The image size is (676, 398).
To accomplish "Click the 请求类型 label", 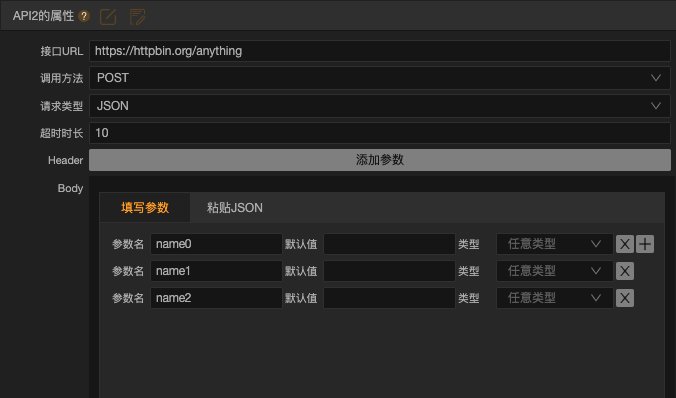I will (62, 106).
